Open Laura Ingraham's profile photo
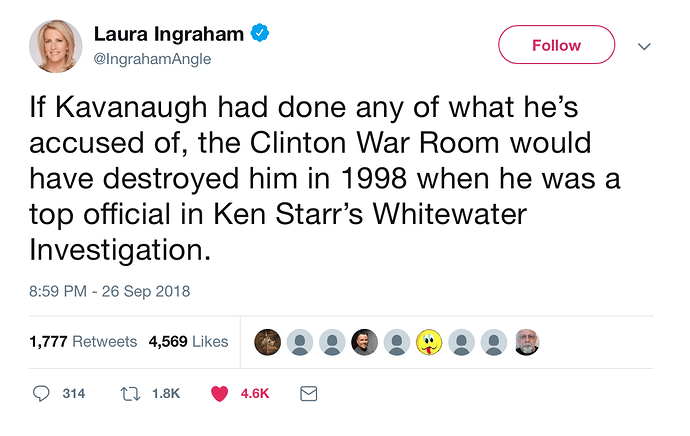 tap(56, 46)
